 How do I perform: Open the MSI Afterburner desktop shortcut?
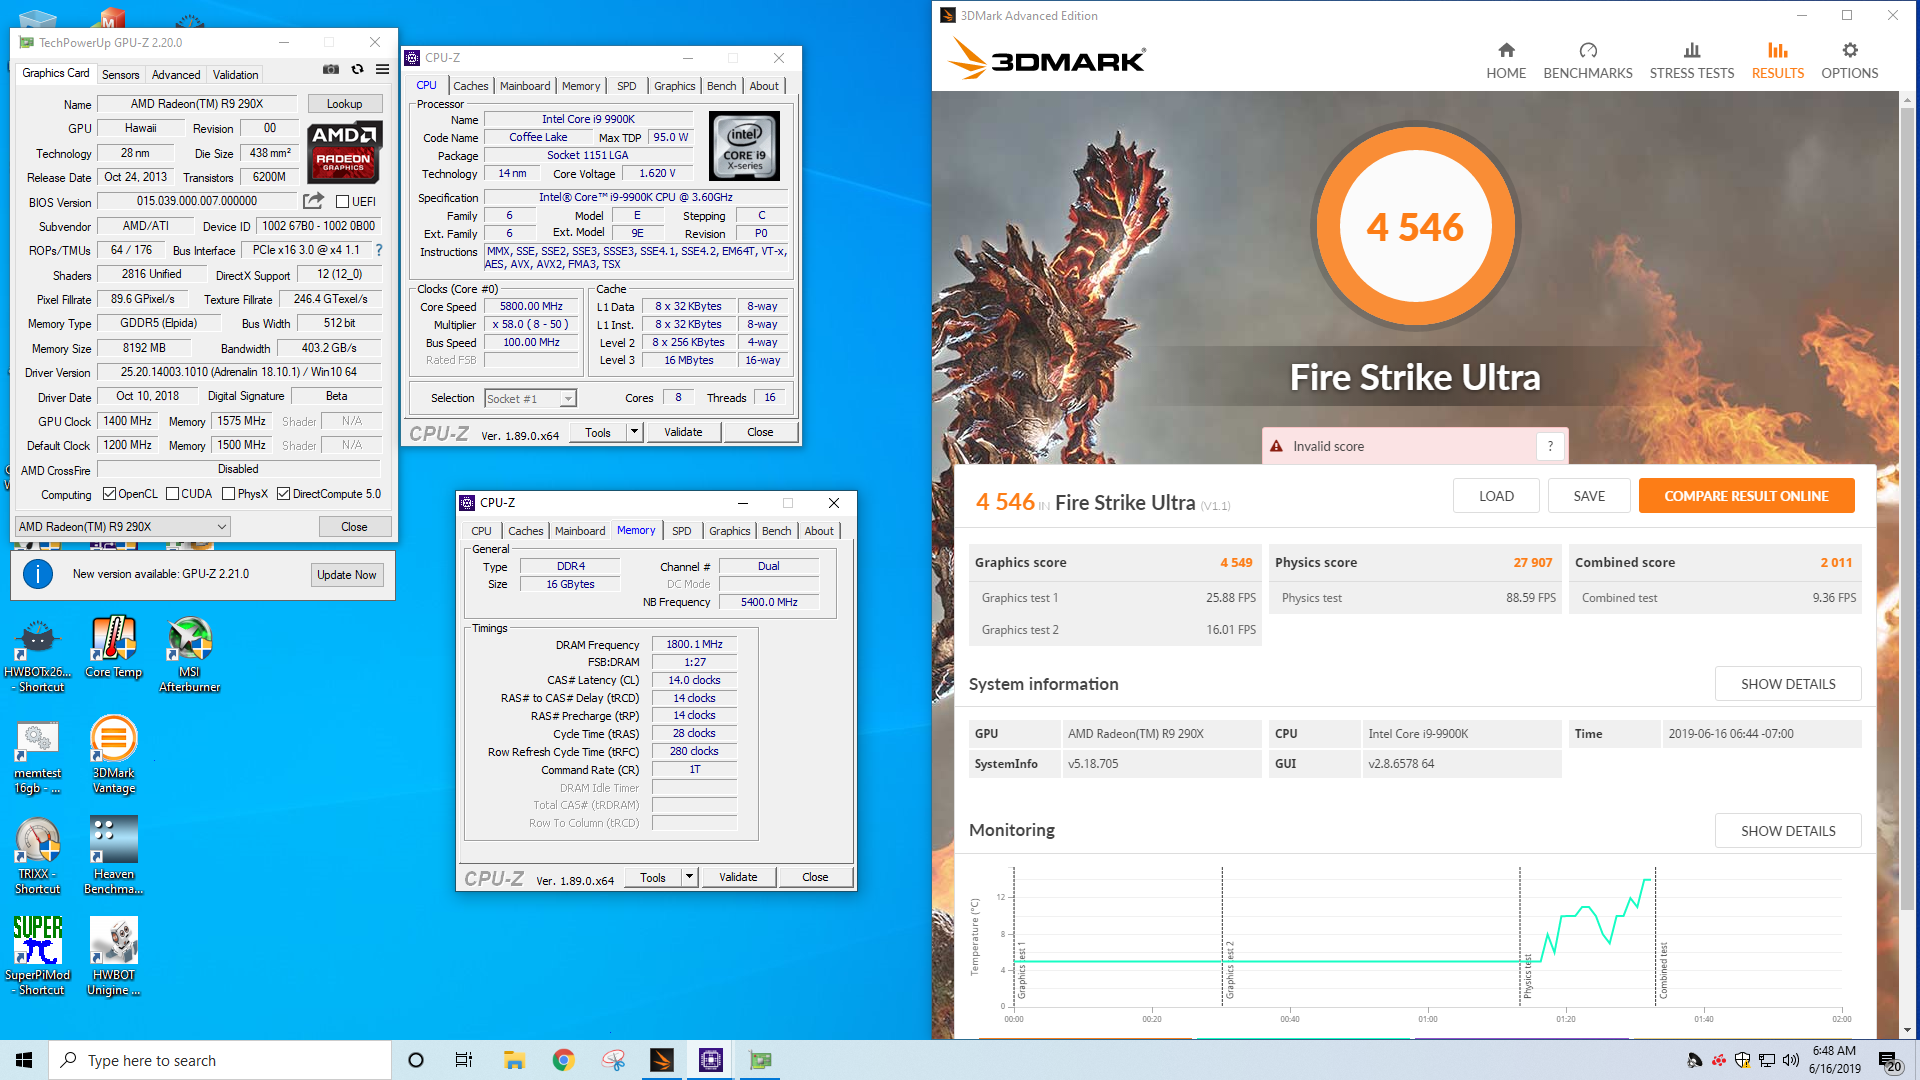189,655
